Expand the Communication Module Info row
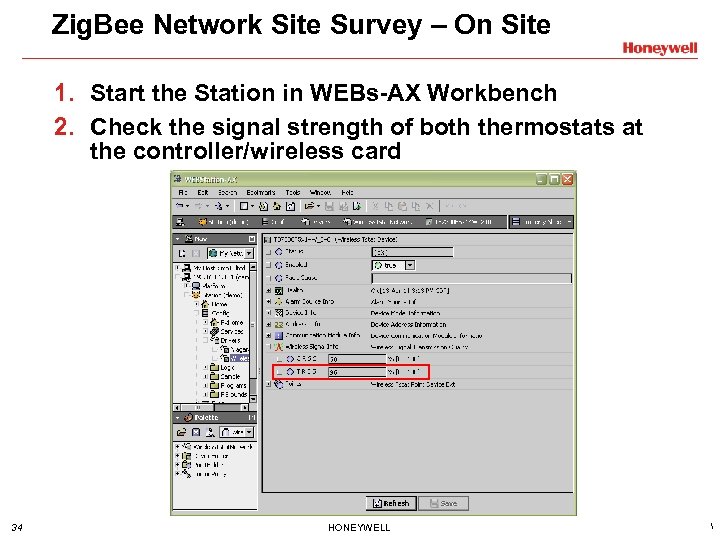This screenshot has width=720, height=540. [x=269, y=336]
